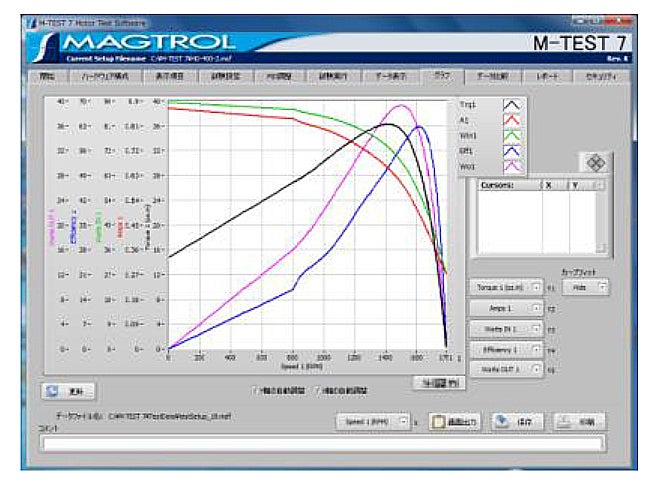Click the Y column header in cursors table
The width and height of the screenshot is (657, 488).
point(582,185)
